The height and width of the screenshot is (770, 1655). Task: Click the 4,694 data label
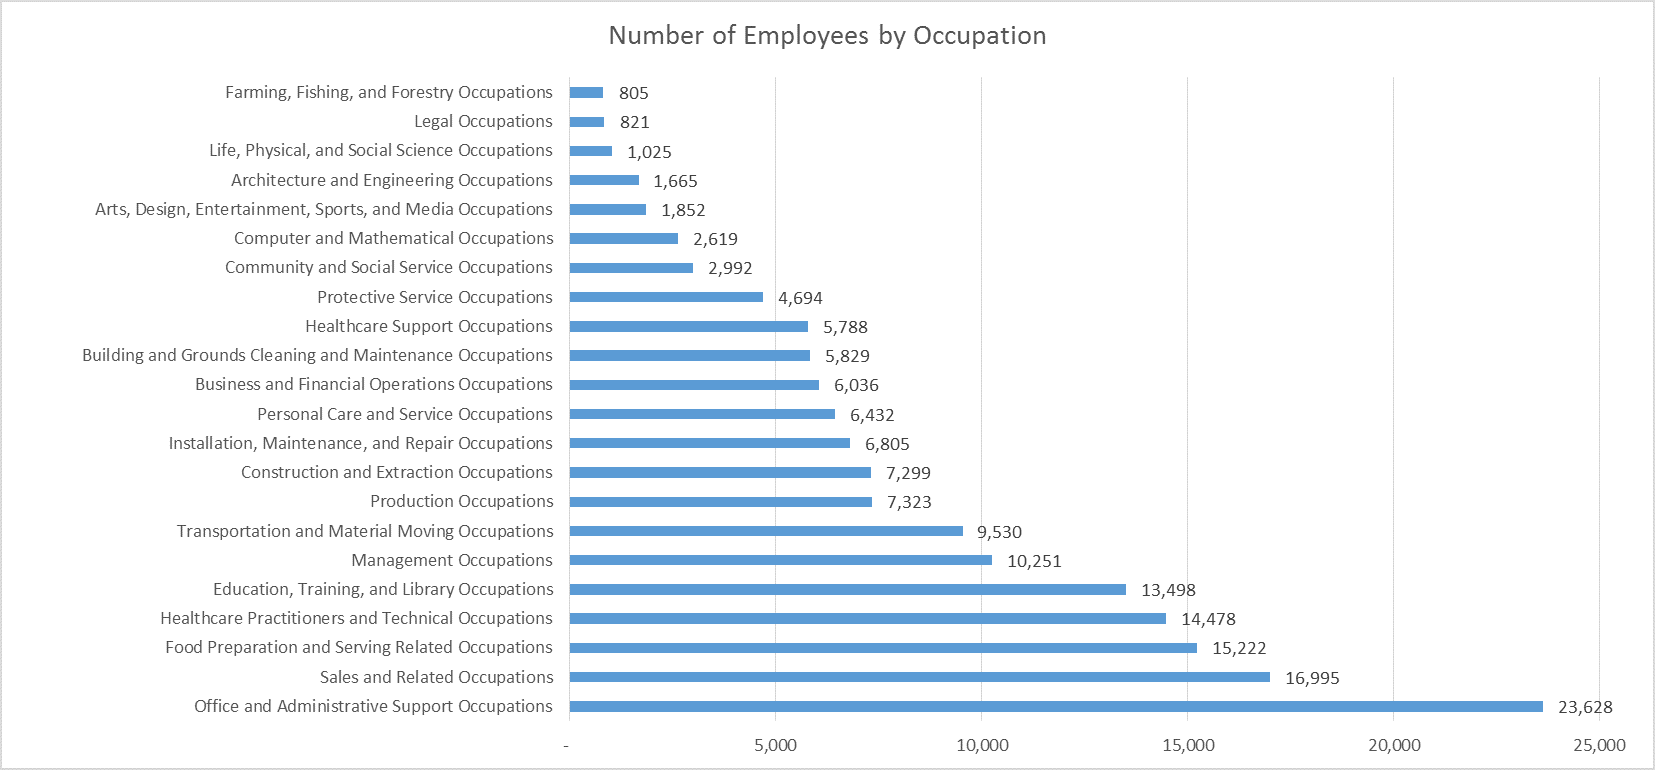coord(800,298)
